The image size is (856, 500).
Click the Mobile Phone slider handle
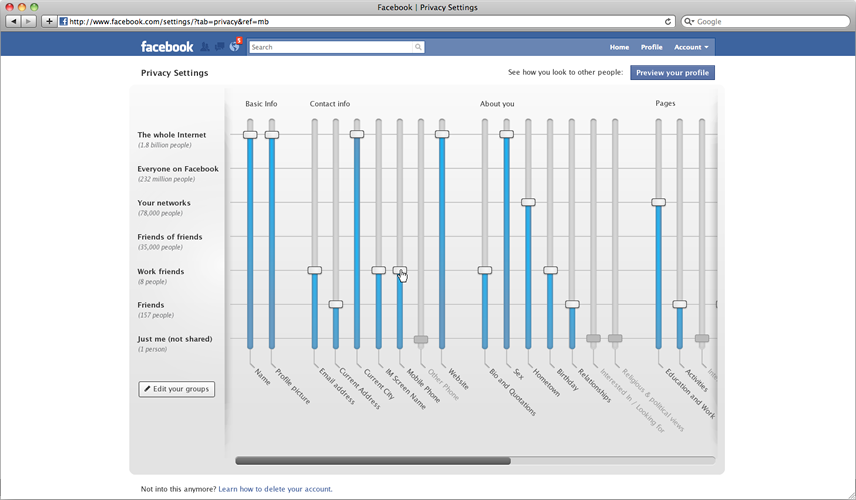400,270
